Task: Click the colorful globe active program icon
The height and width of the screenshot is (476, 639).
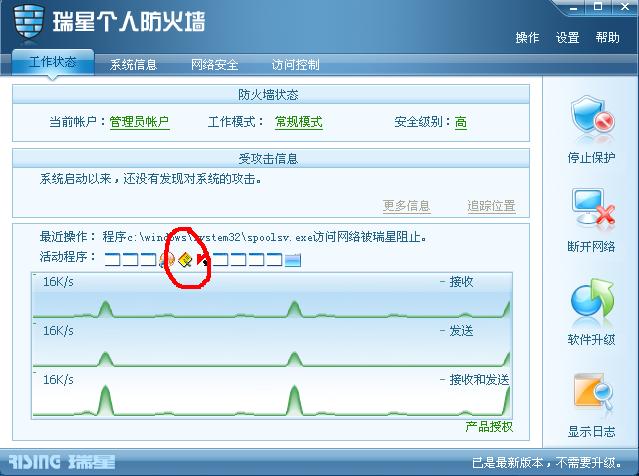Action: 167,260
